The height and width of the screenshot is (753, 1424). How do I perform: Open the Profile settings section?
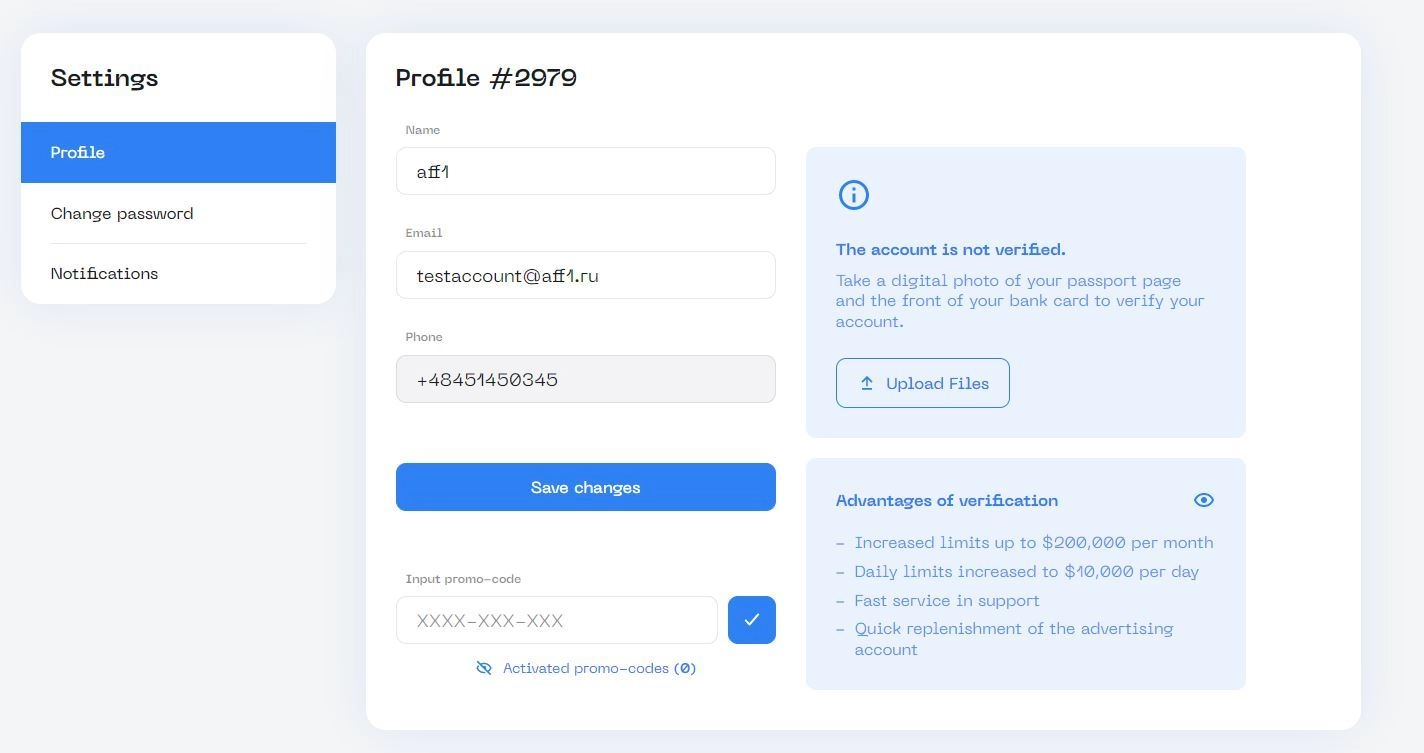[178, 153]
